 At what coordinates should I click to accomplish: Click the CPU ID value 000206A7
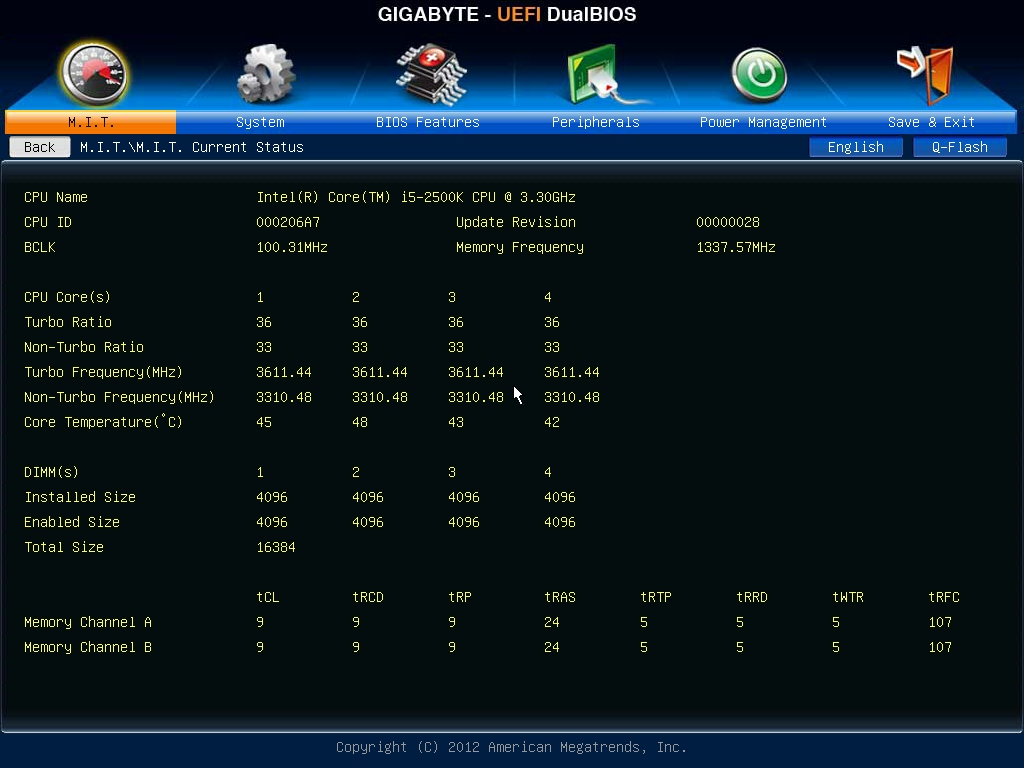[x=288, y=222]
